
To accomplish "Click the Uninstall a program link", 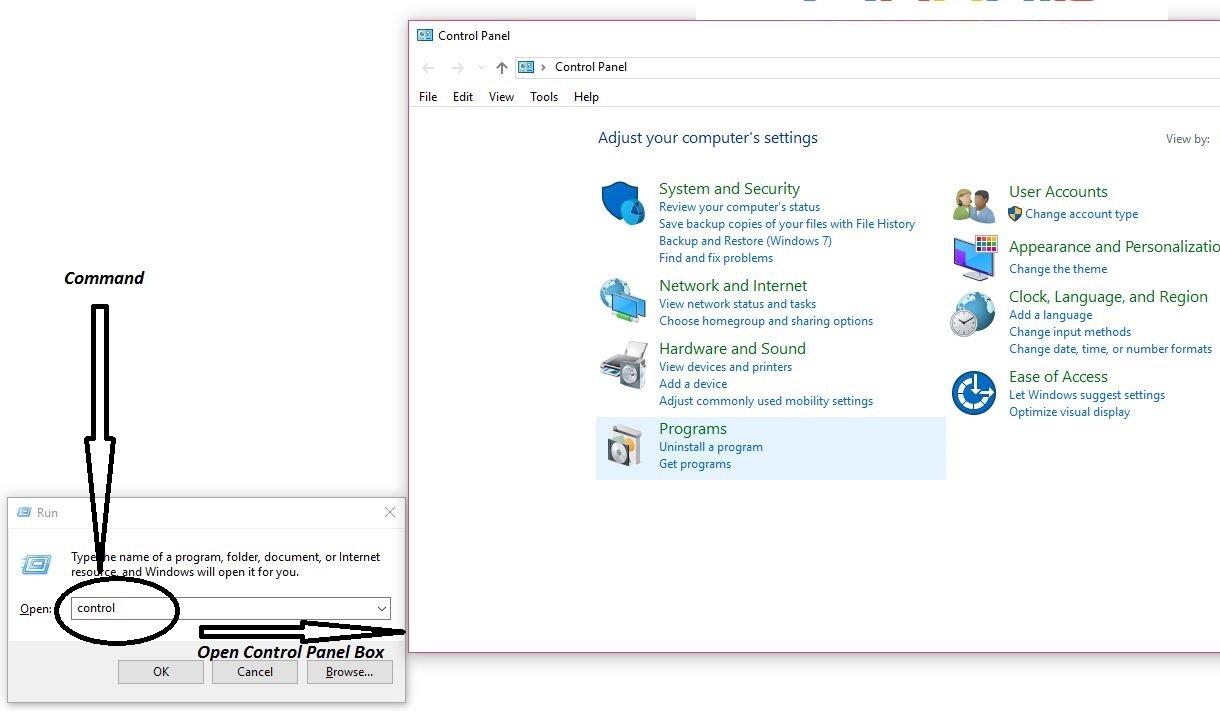I will pos(710,447).
